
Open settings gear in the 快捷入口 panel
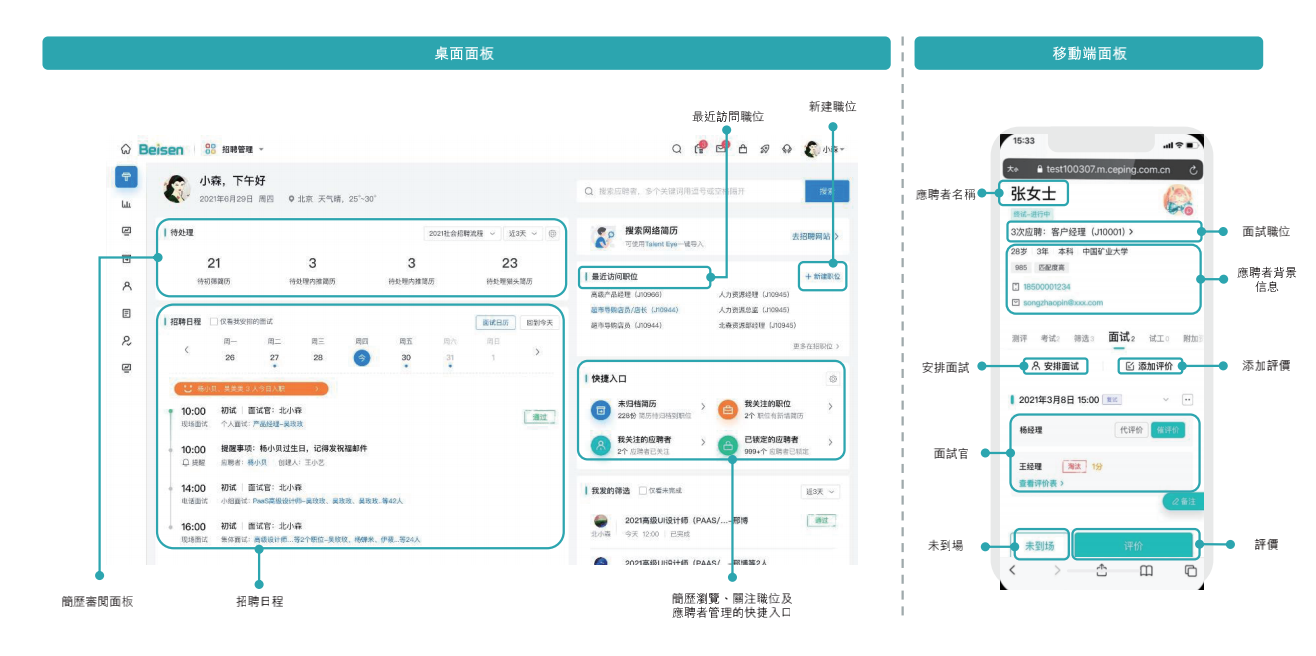pyautogui.click(x=832, y=379)
